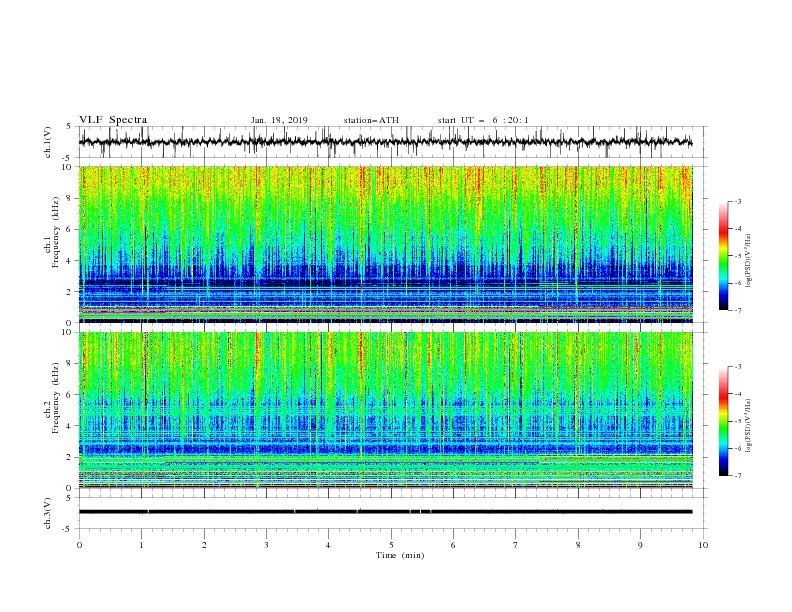This screenshot has width=792, height=612.
Task: Click time axis tick label "6"
Action: click(453, 545)
